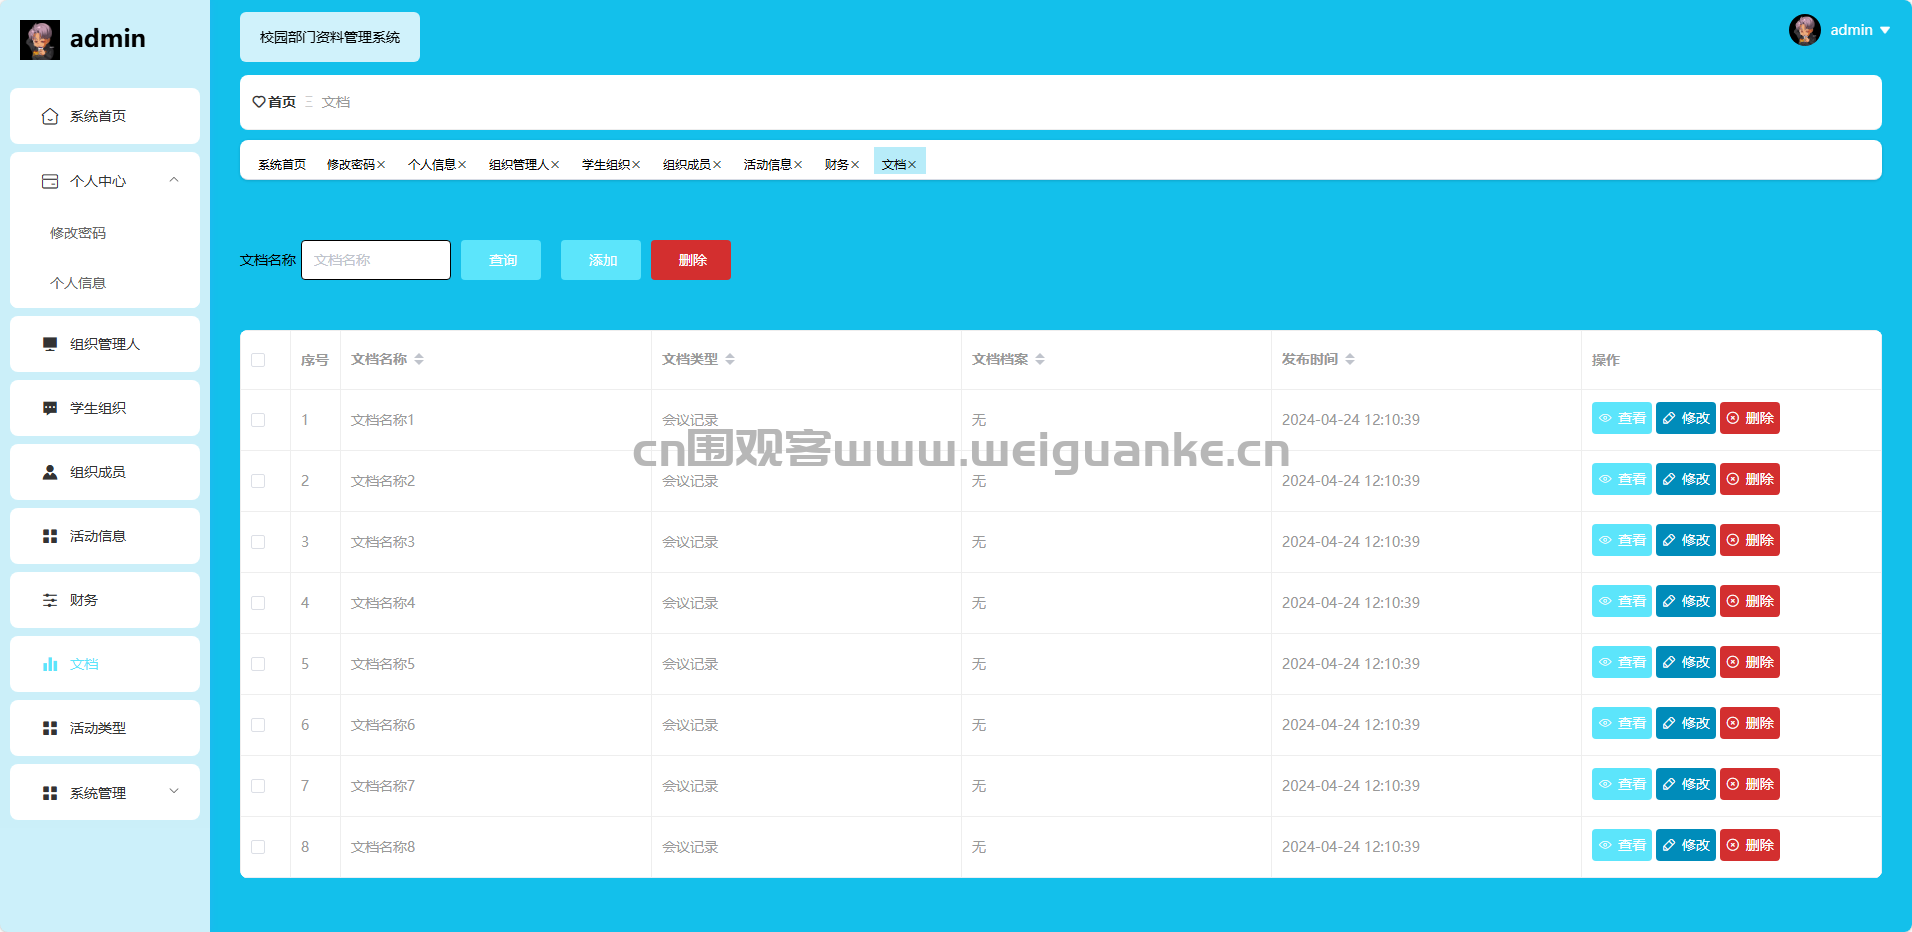Close the 组织成员 tab
The image size is (1912, 932).
[717, 165]
